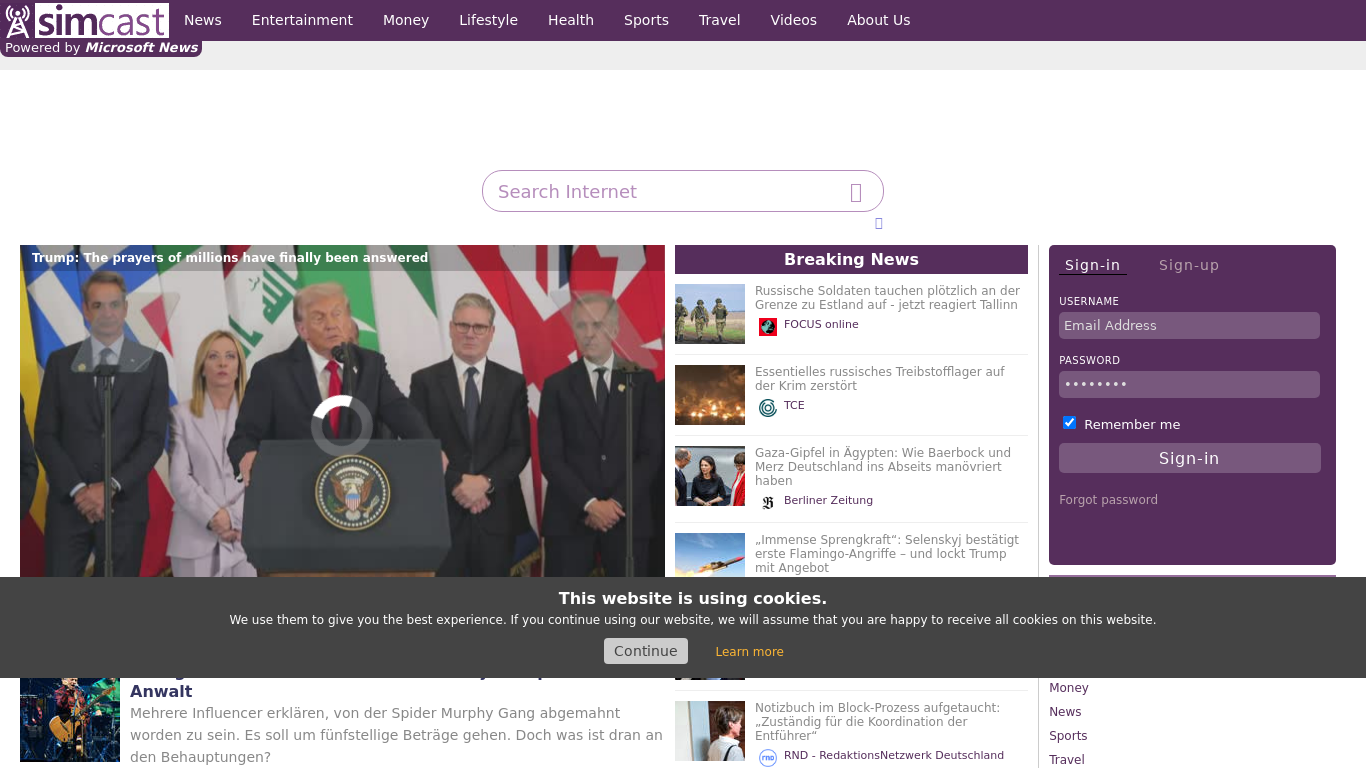Viewport: 1366px width, 768px height.
Task: Toggle the Remember me checkbox
Action: [x=1069, y=423]
